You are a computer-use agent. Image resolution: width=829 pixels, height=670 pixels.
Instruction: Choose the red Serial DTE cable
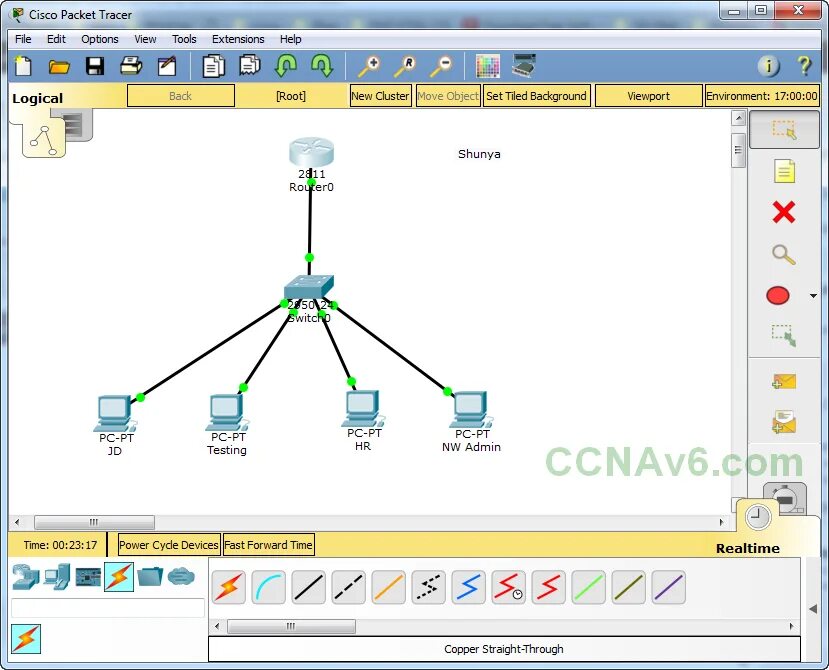click(549, 588)
